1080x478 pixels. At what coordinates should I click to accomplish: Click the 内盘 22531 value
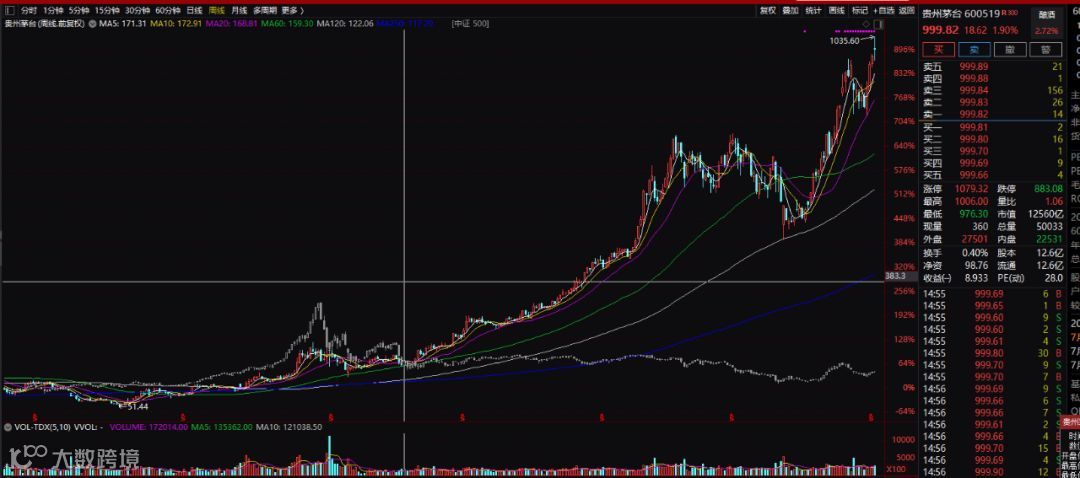(1050, 238)
